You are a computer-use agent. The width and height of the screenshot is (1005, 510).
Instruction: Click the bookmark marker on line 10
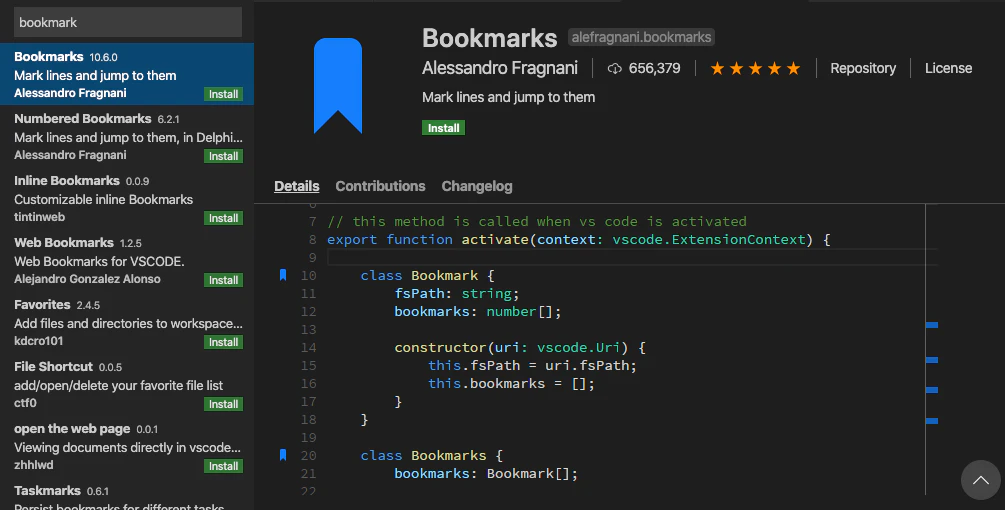(x=283, y=276)
